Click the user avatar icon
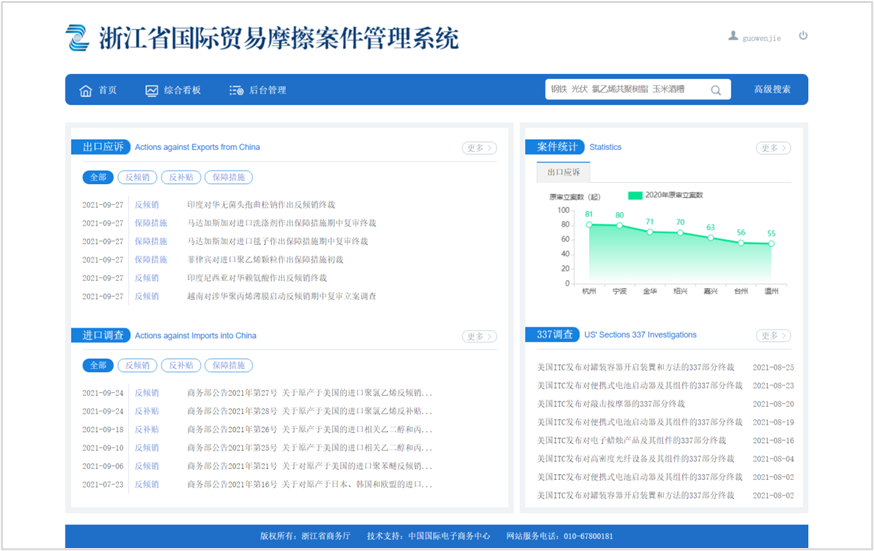Screen dimensions: 874x551 click(733, 36)
